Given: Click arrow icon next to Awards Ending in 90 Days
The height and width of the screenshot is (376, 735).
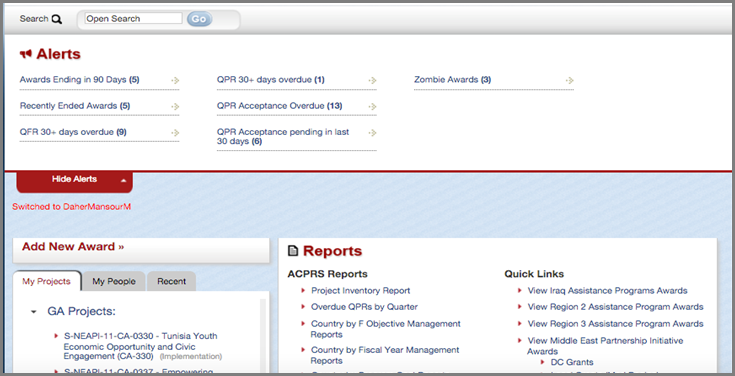Looking at the screenshot, I should 175,80.
